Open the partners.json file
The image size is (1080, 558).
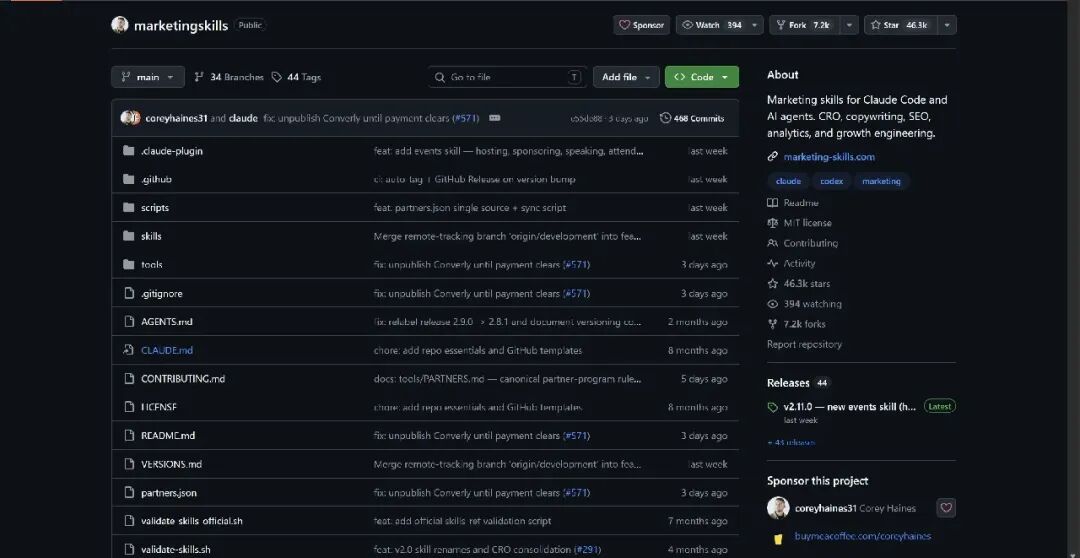point(169,493)
